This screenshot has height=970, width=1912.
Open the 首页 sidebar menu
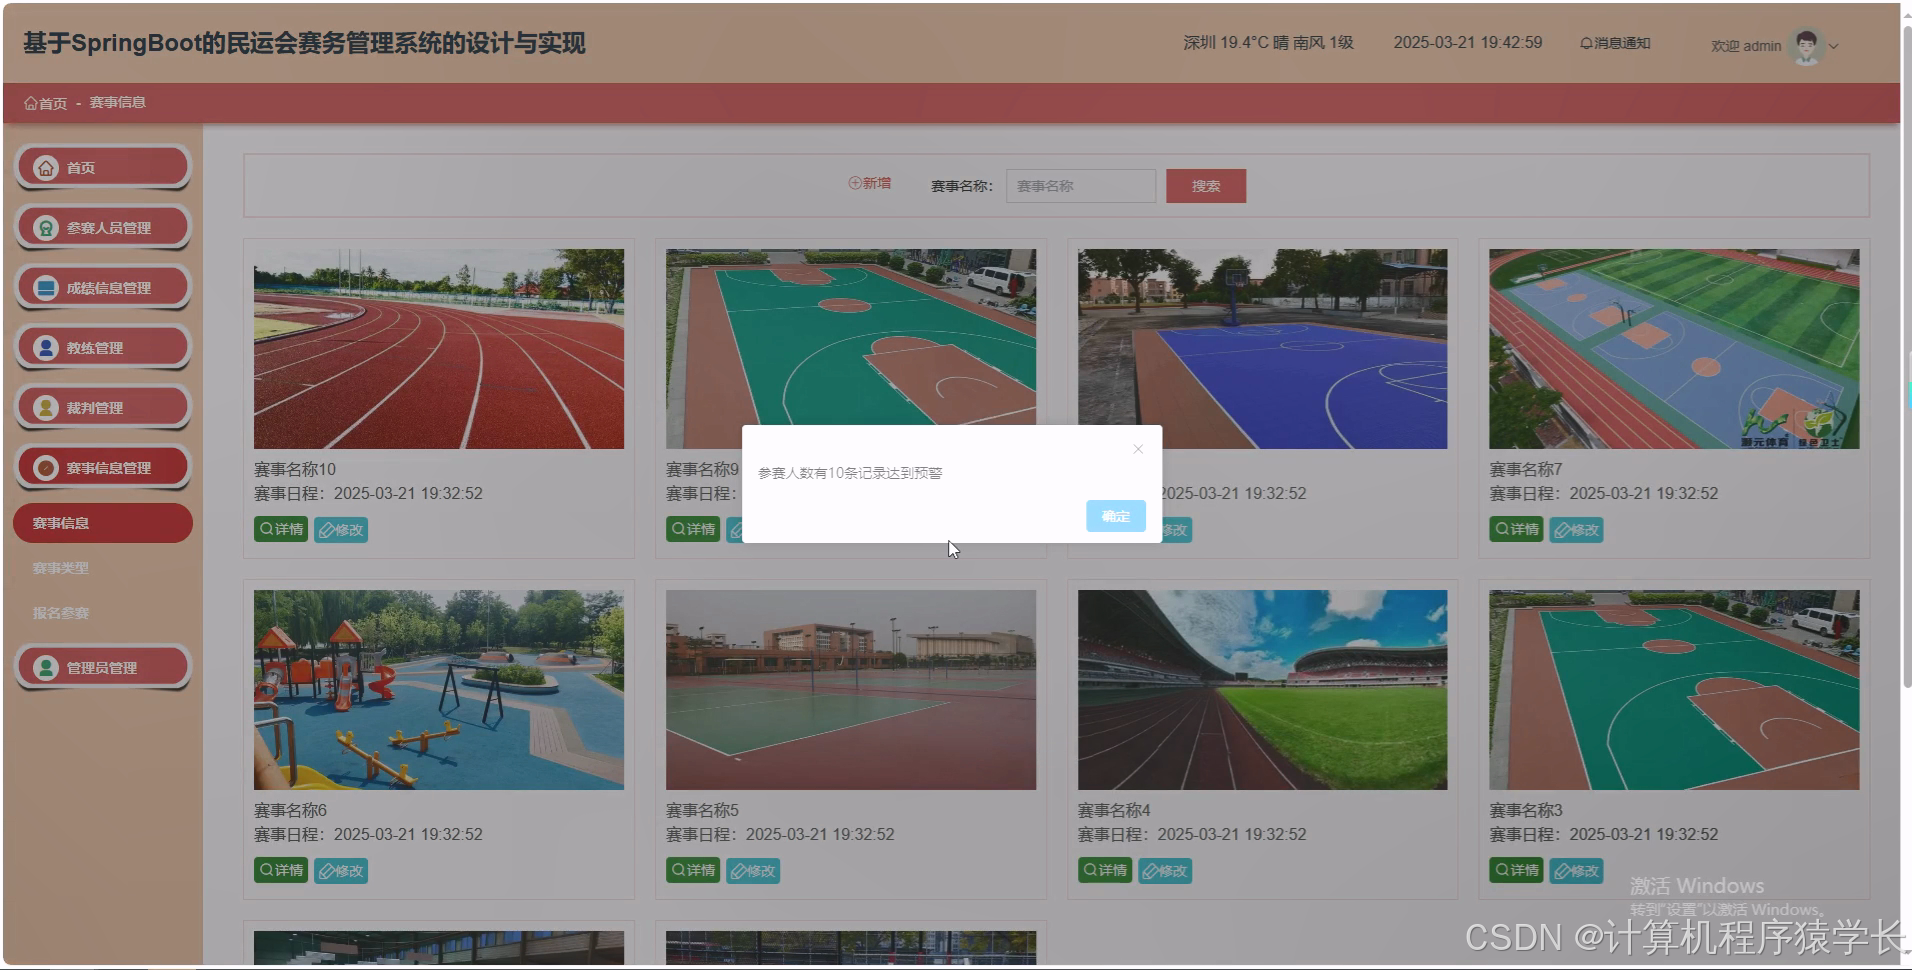(x=103, y=167)
